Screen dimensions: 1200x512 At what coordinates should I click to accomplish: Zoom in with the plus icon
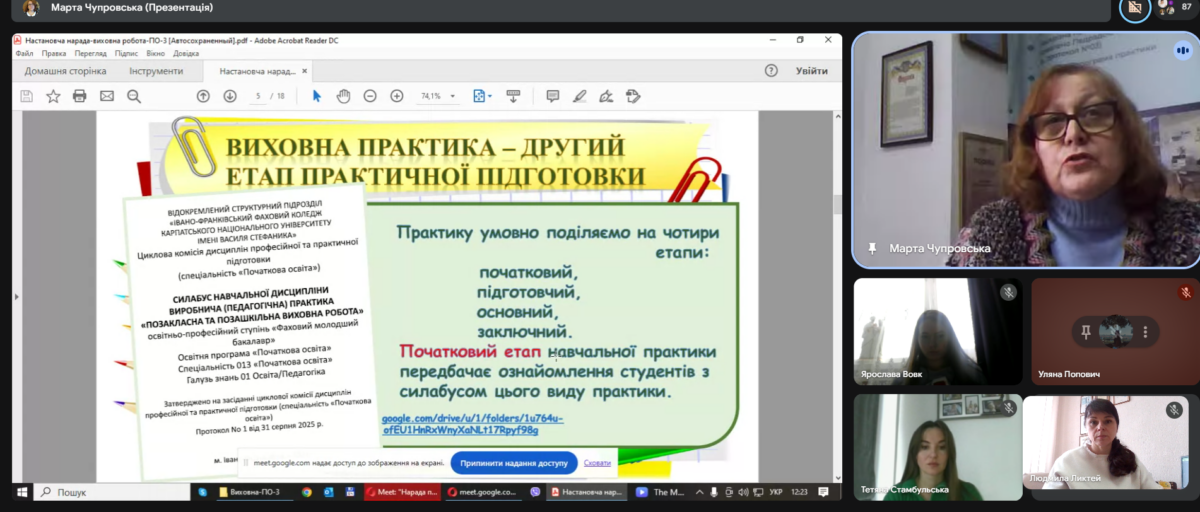pos(397,96)
